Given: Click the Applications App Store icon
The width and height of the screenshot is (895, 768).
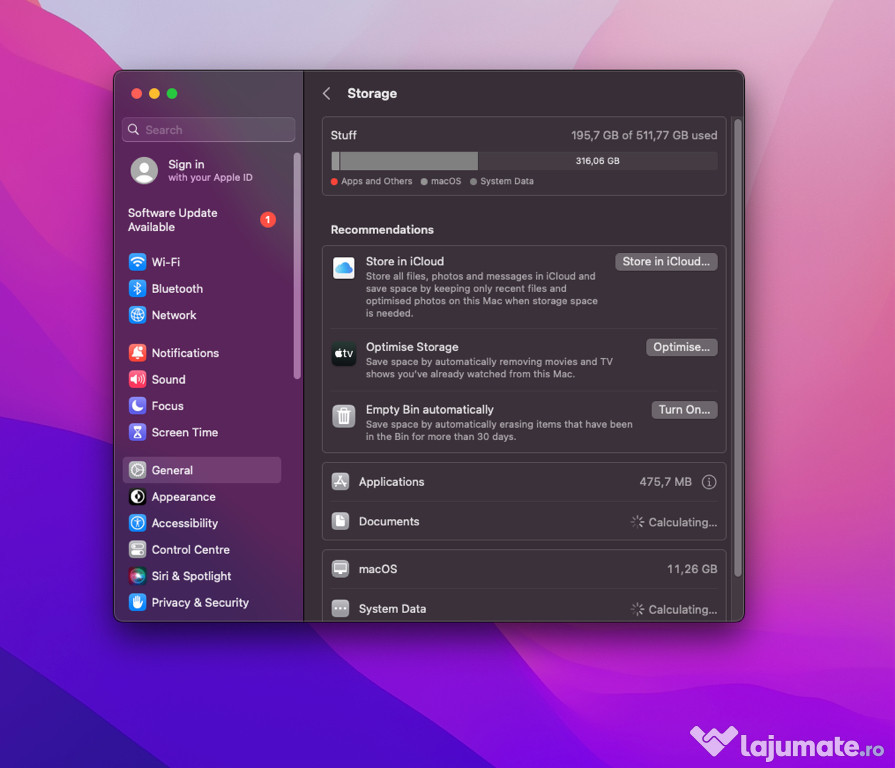Looking at the screenshot, I should 341,482.
